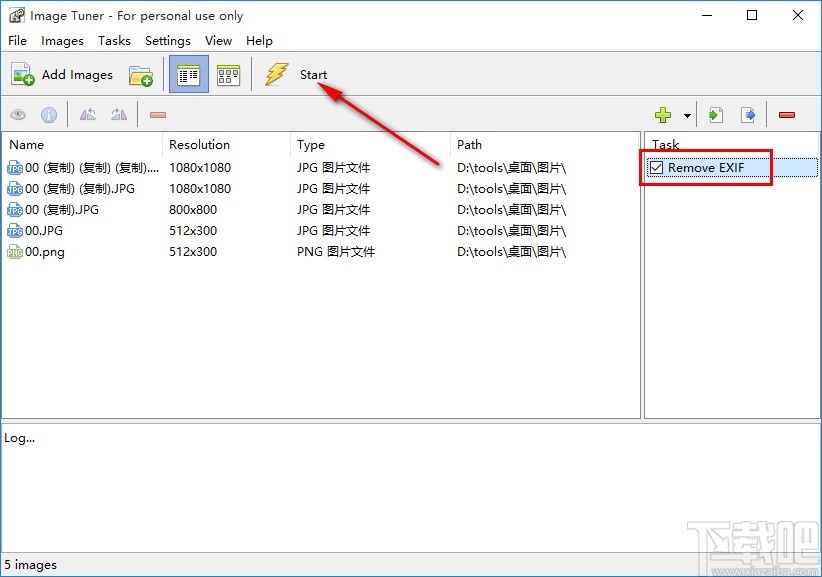This screenshot has width=822, height=577.
Task: Minimize the Image Tuner window
Action: pos(707,15)
